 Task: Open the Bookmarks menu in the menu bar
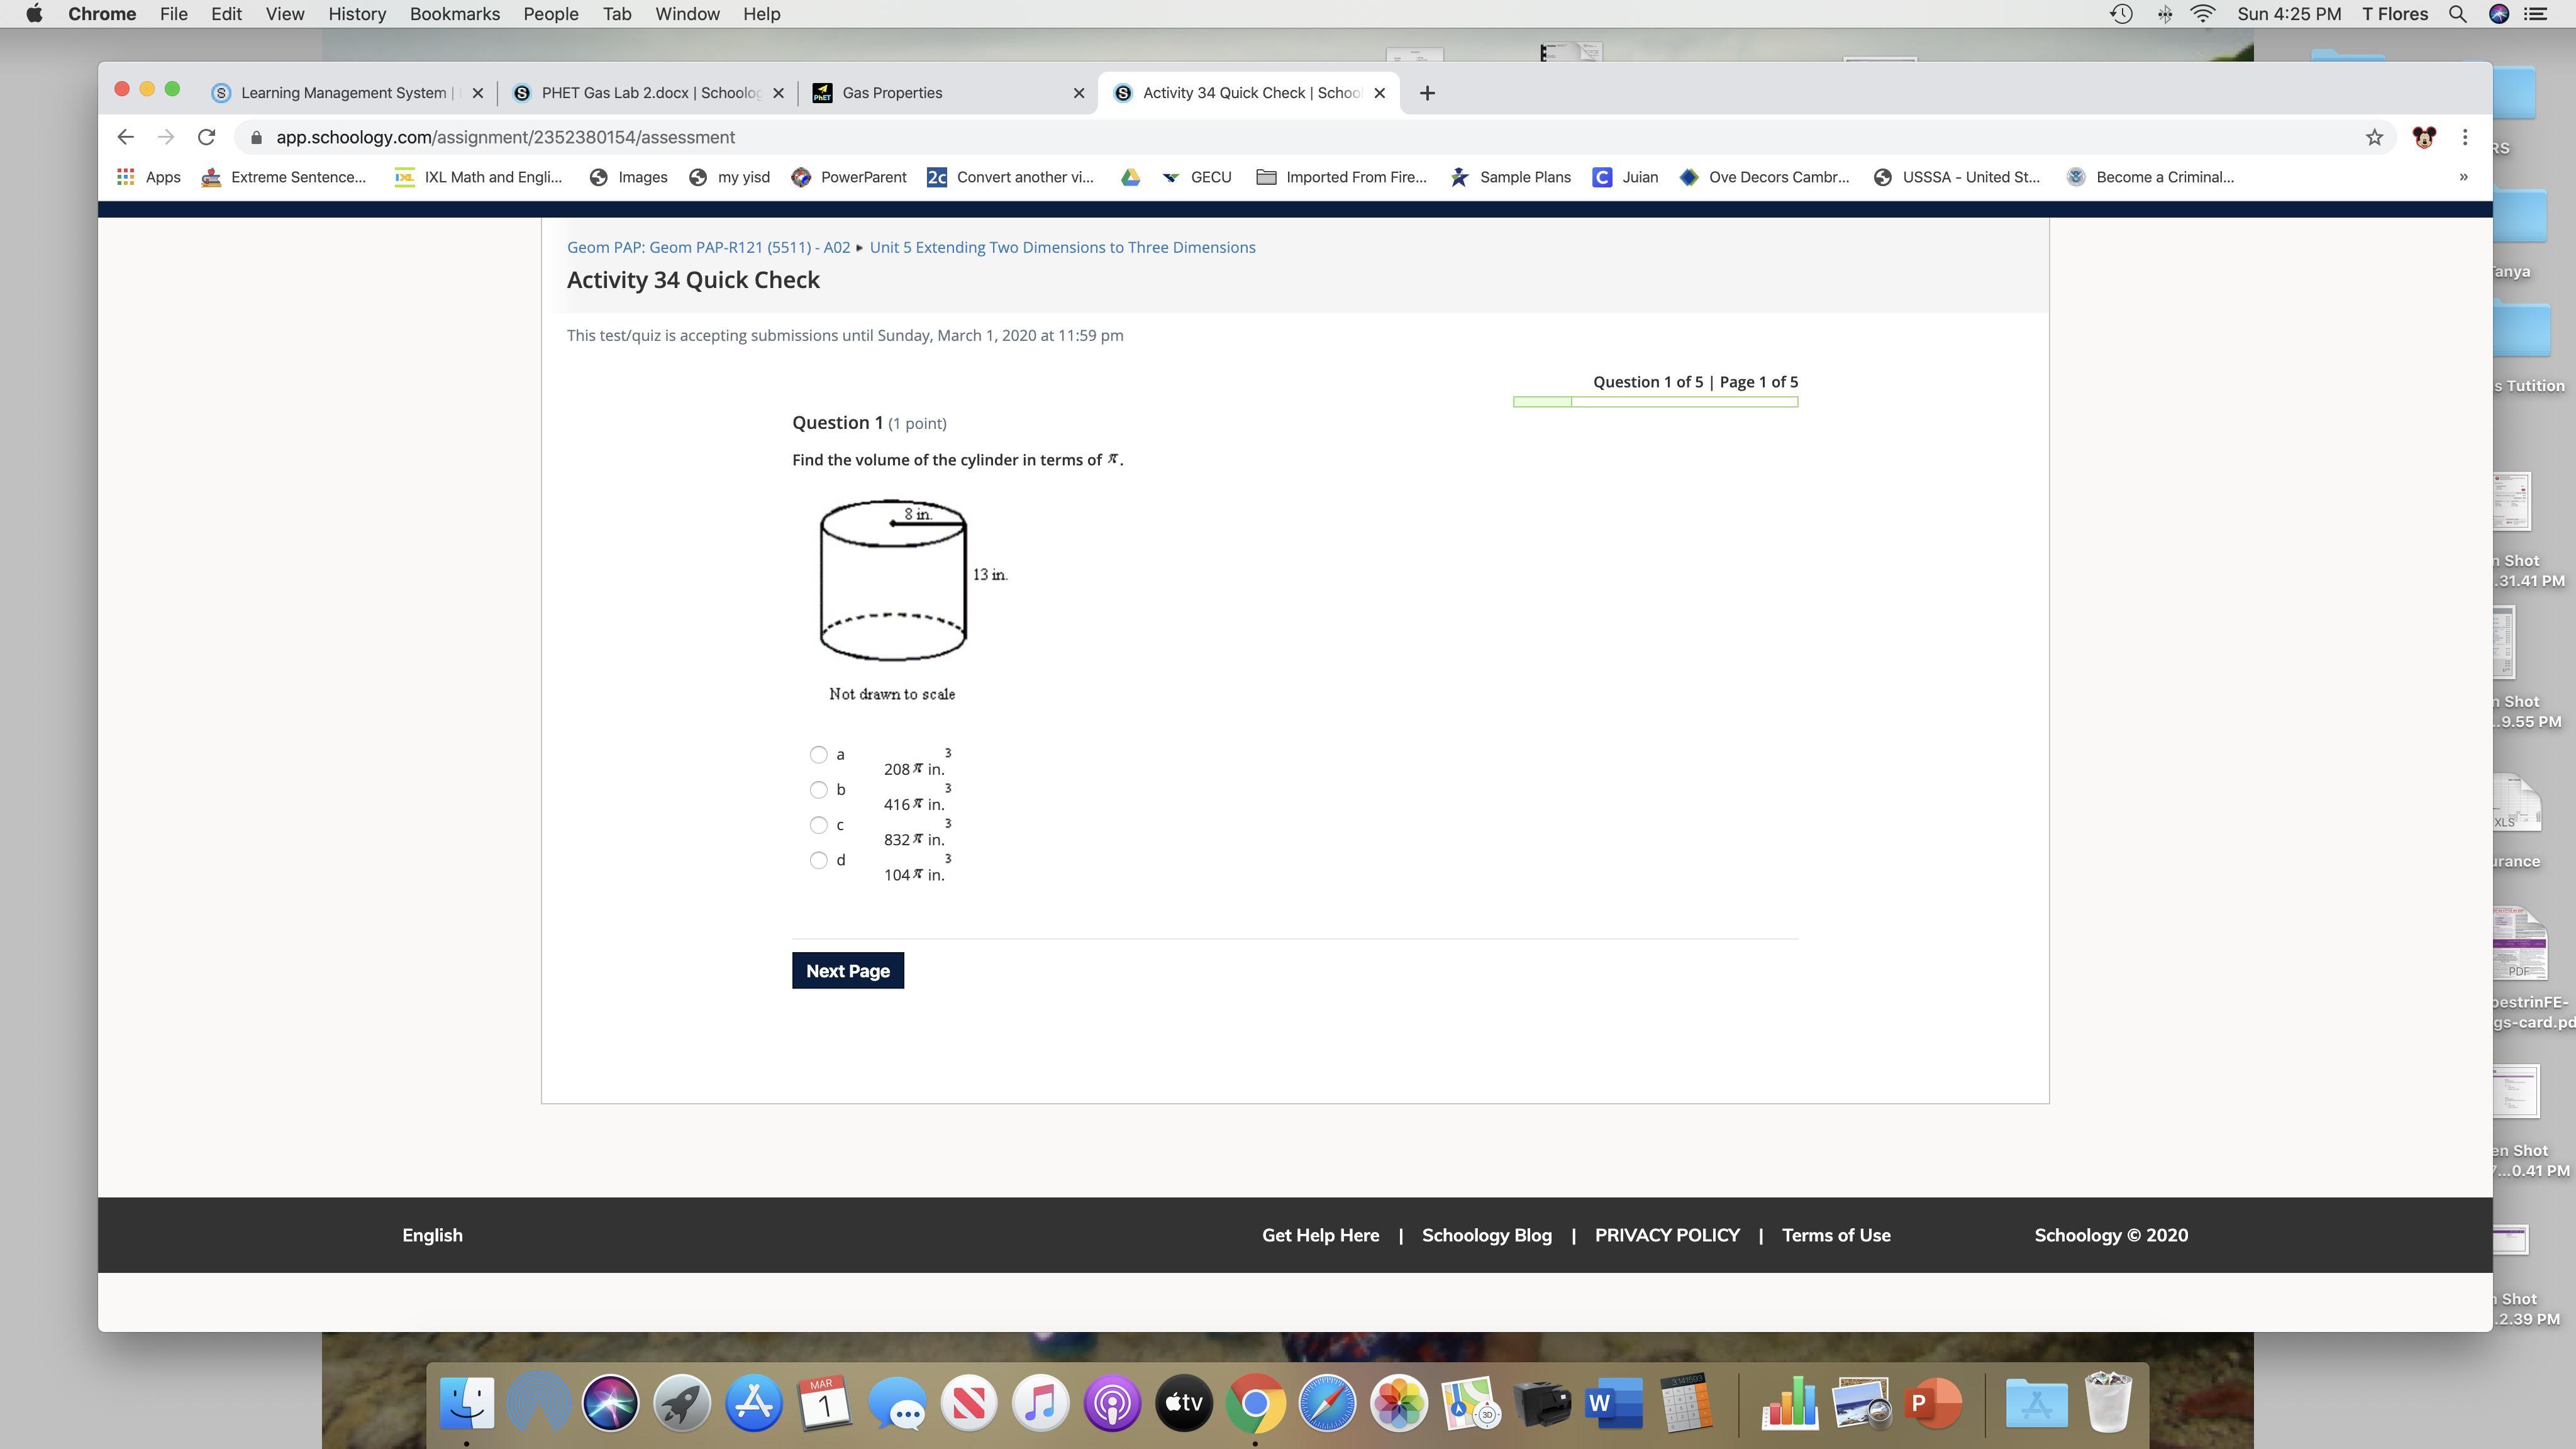click(x=454, y=14)
